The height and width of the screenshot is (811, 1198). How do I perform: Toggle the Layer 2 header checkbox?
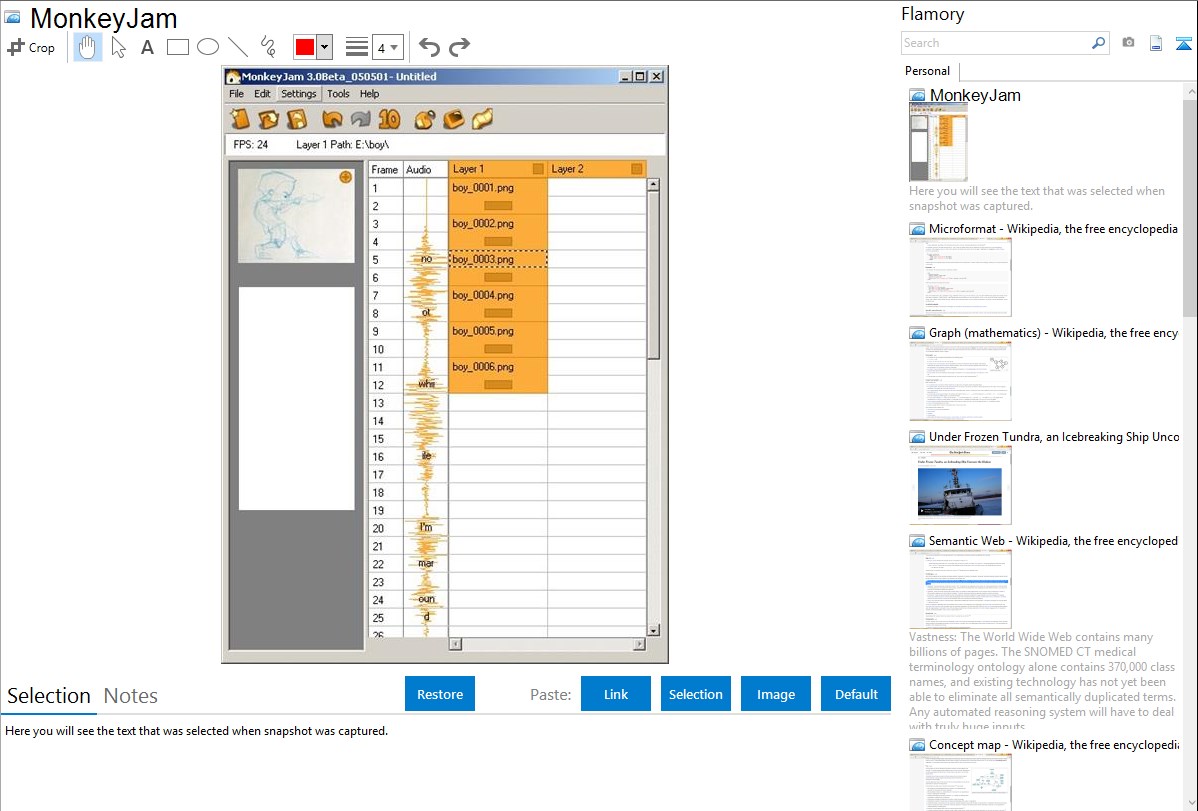[636, 169]
